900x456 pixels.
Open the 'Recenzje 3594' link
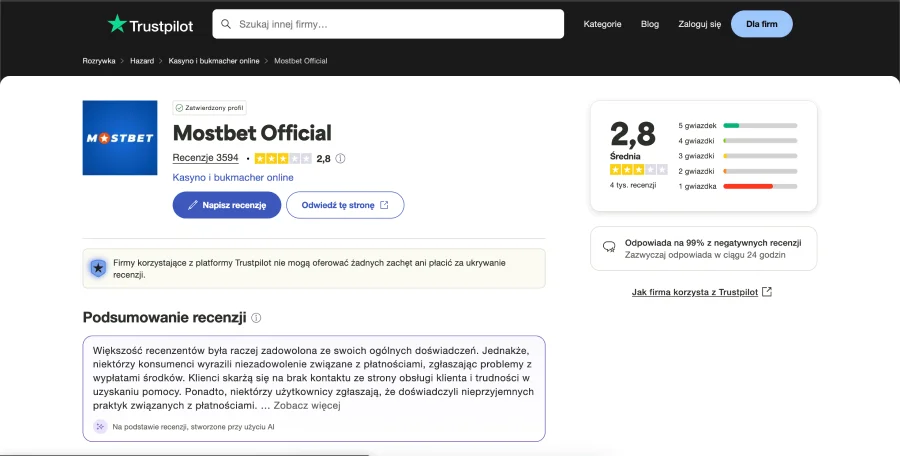tap(205, 158)
